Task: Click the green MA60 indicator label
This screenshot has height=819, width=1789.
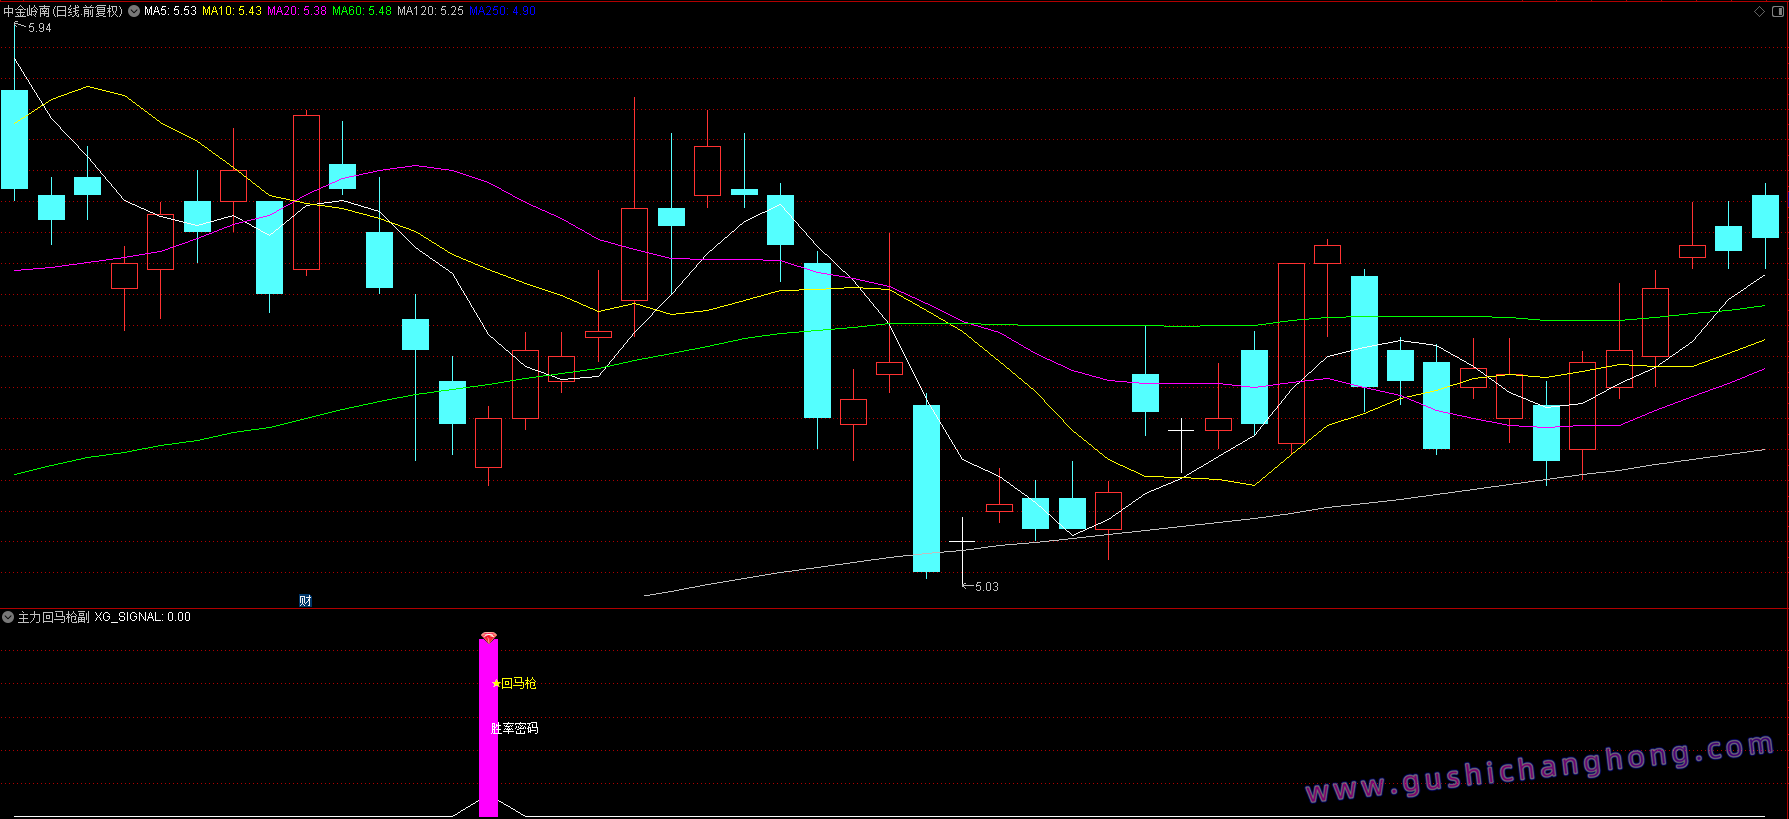Action: (362, 11)
